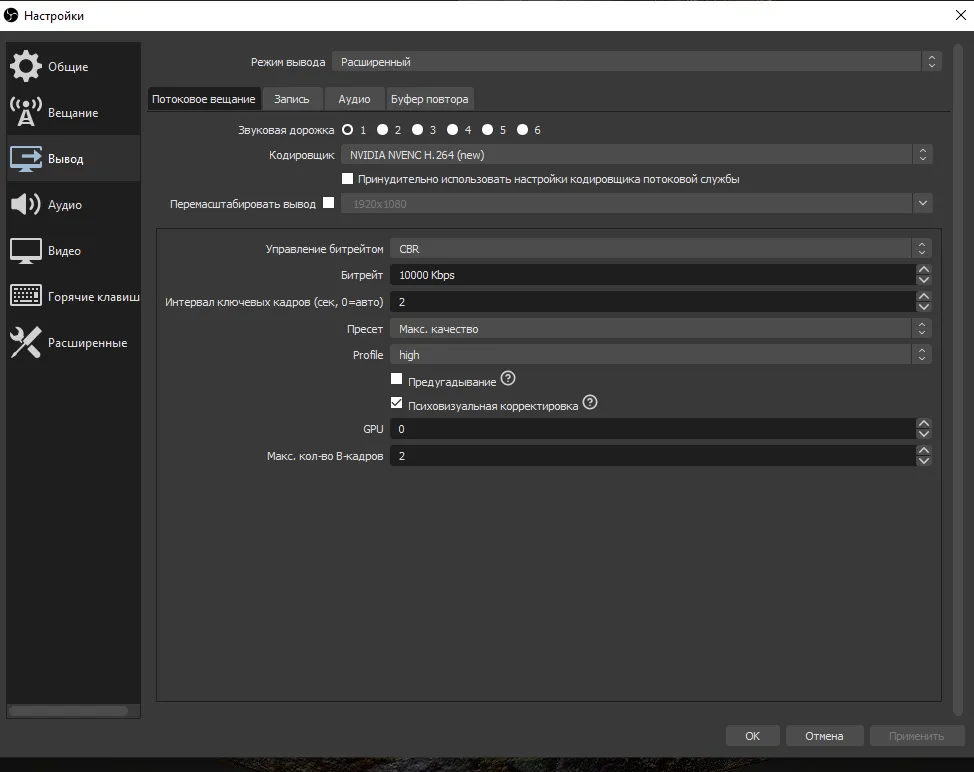Open the Аудио speaker icon
The height and width of the screenshot is (772, 974).
[x=25, y=204]
